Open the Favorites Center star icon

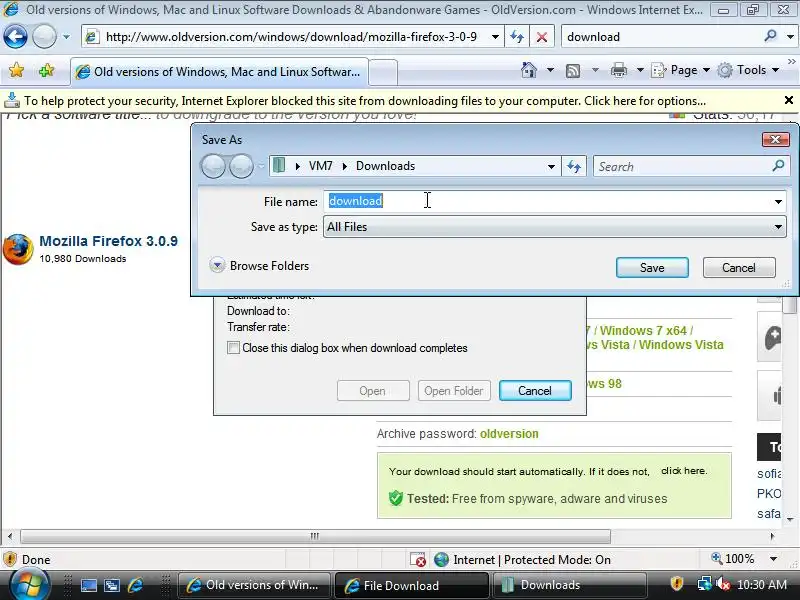[x=16, y=70]
